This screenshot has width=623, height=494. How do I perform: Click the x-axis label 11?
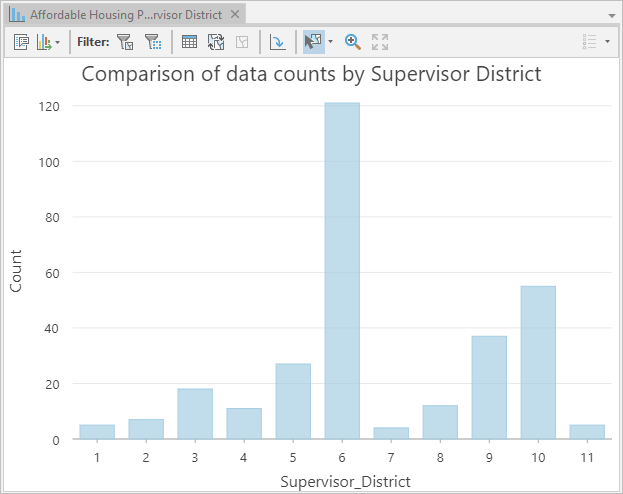[587, 458]
